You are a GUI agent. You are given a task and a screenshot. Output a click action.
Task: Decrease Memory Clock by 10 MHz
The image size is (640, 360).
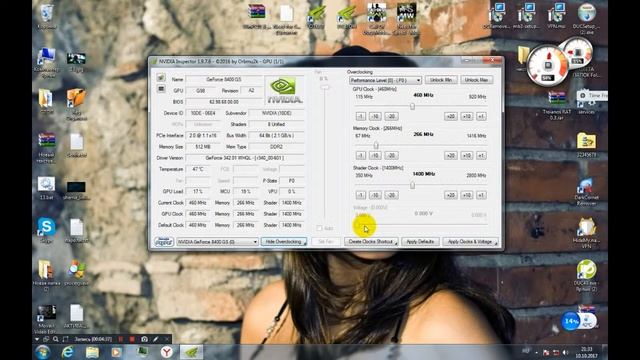point(375,156)
